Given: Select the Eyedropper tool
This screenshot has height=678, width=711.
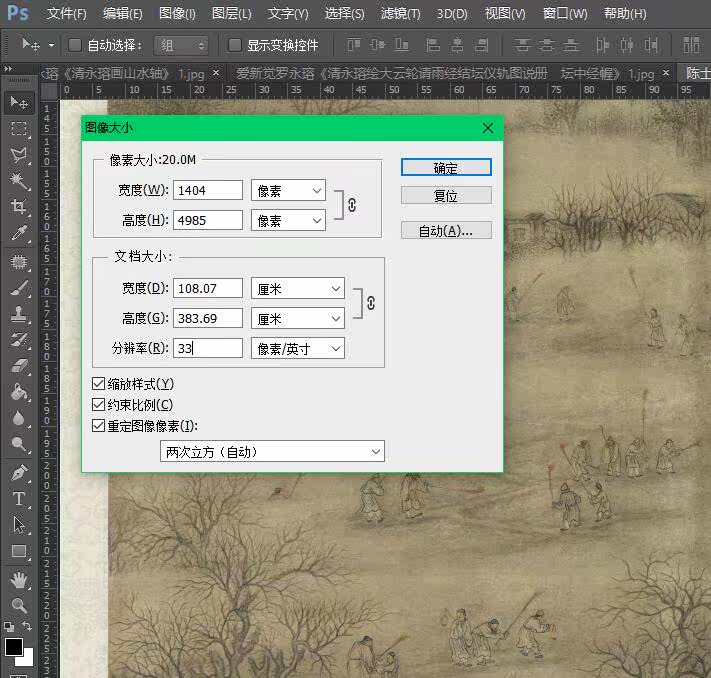Looking at the screenshot, I should click(19, 233).
